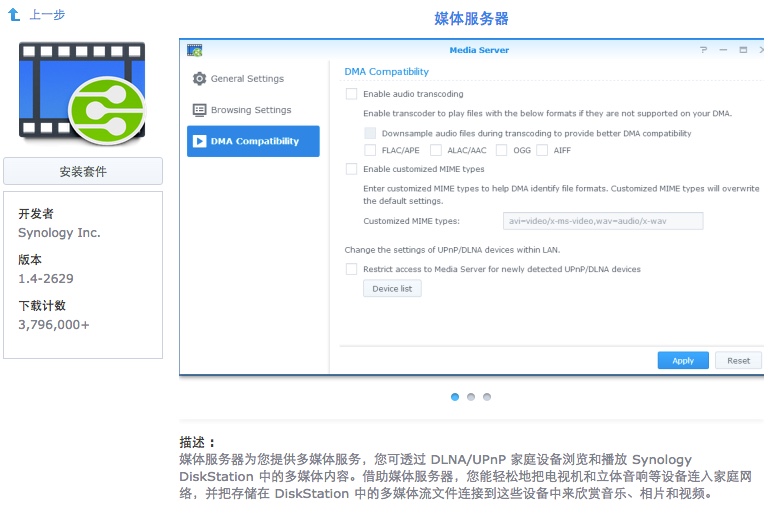Click the Media Server package icon
Viewport: 770px width, 517px height.
pyautogui.click(x=82, y=92)
